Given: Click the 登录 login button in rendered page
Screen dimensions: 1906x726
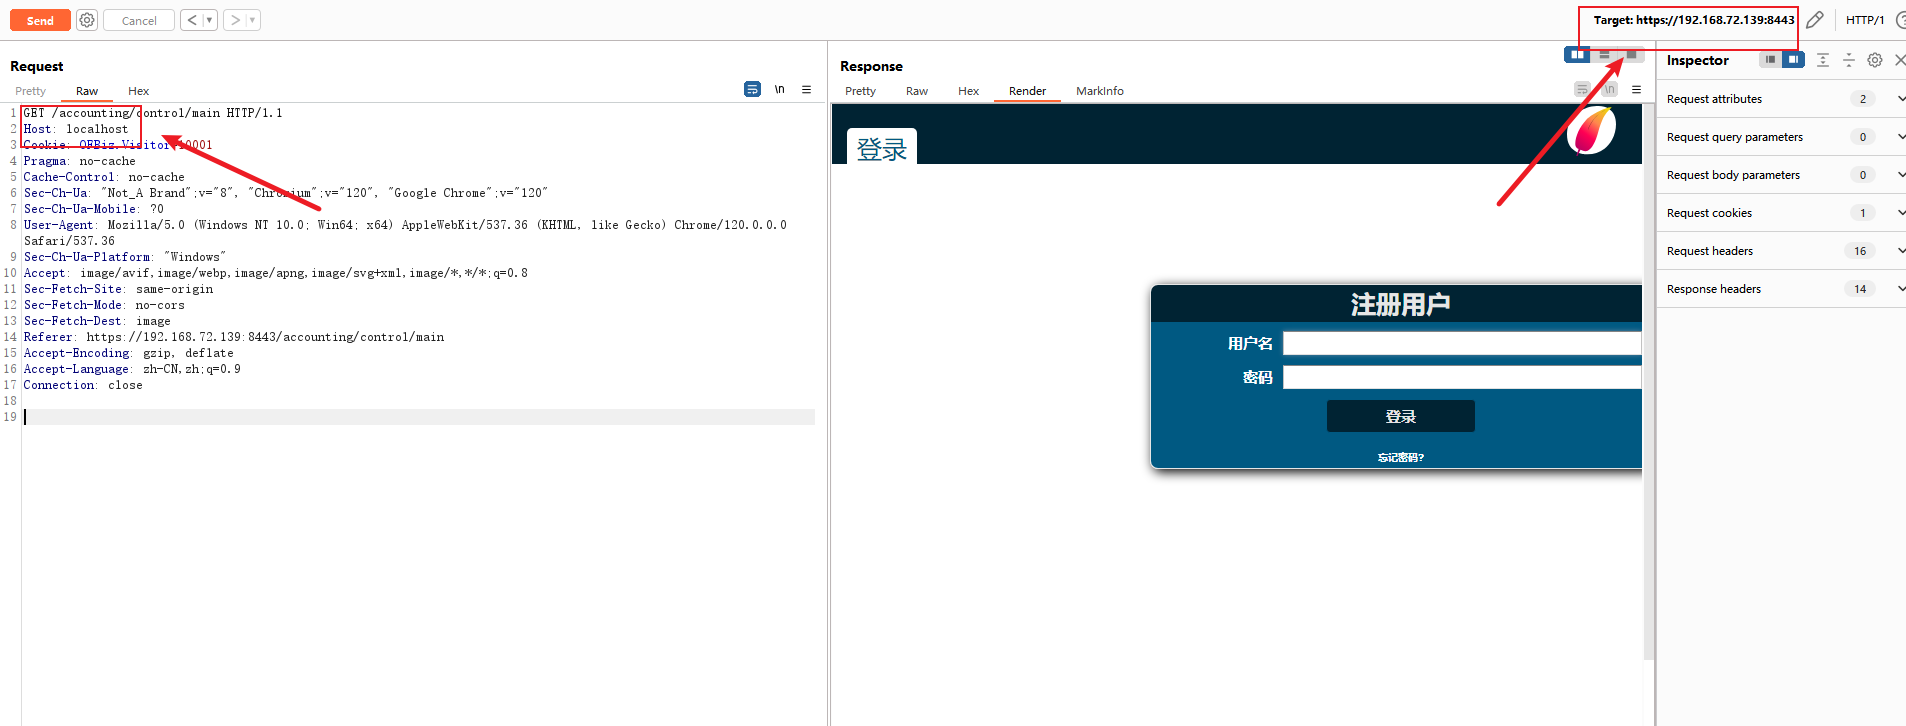Looking at the screenshot, I should tap(1400, 416).
